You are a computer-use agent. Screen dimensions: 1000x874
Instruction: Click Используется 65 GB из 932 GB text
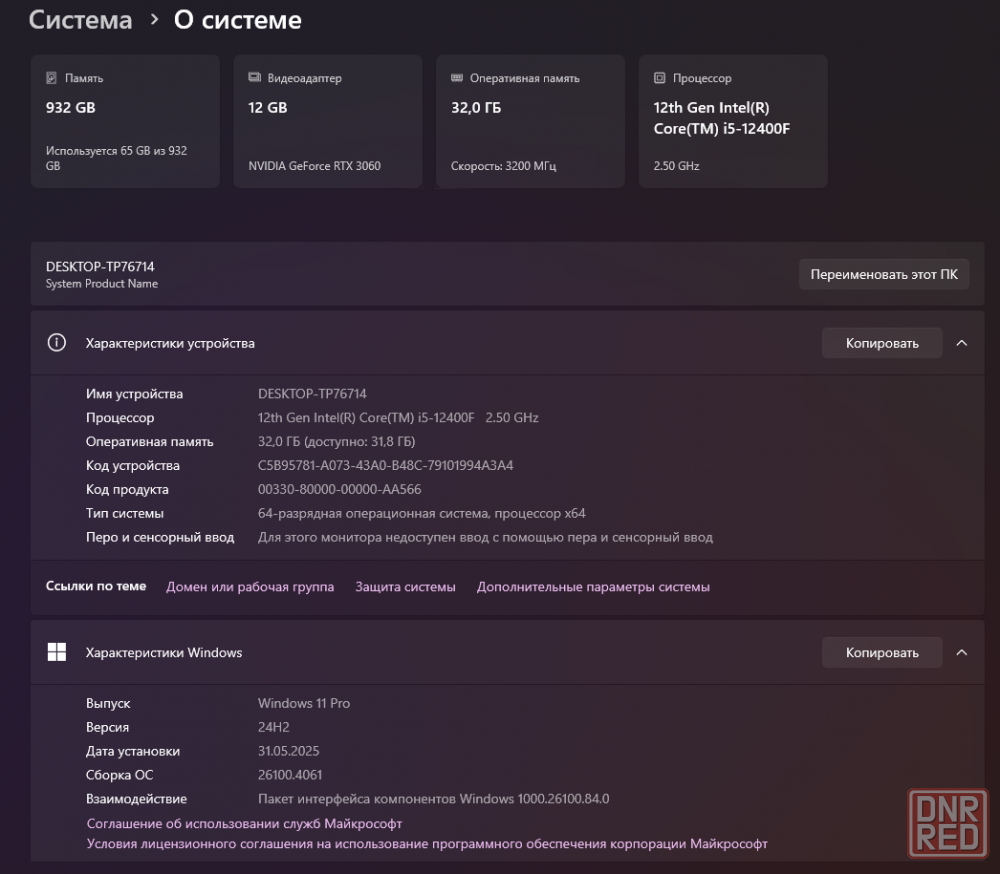[x=116, y=158]
